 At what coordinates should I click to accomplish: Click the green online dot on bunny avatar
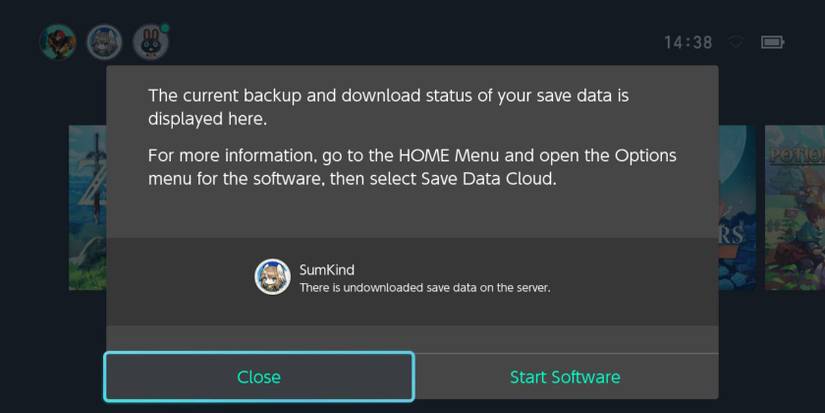(165, 28)
